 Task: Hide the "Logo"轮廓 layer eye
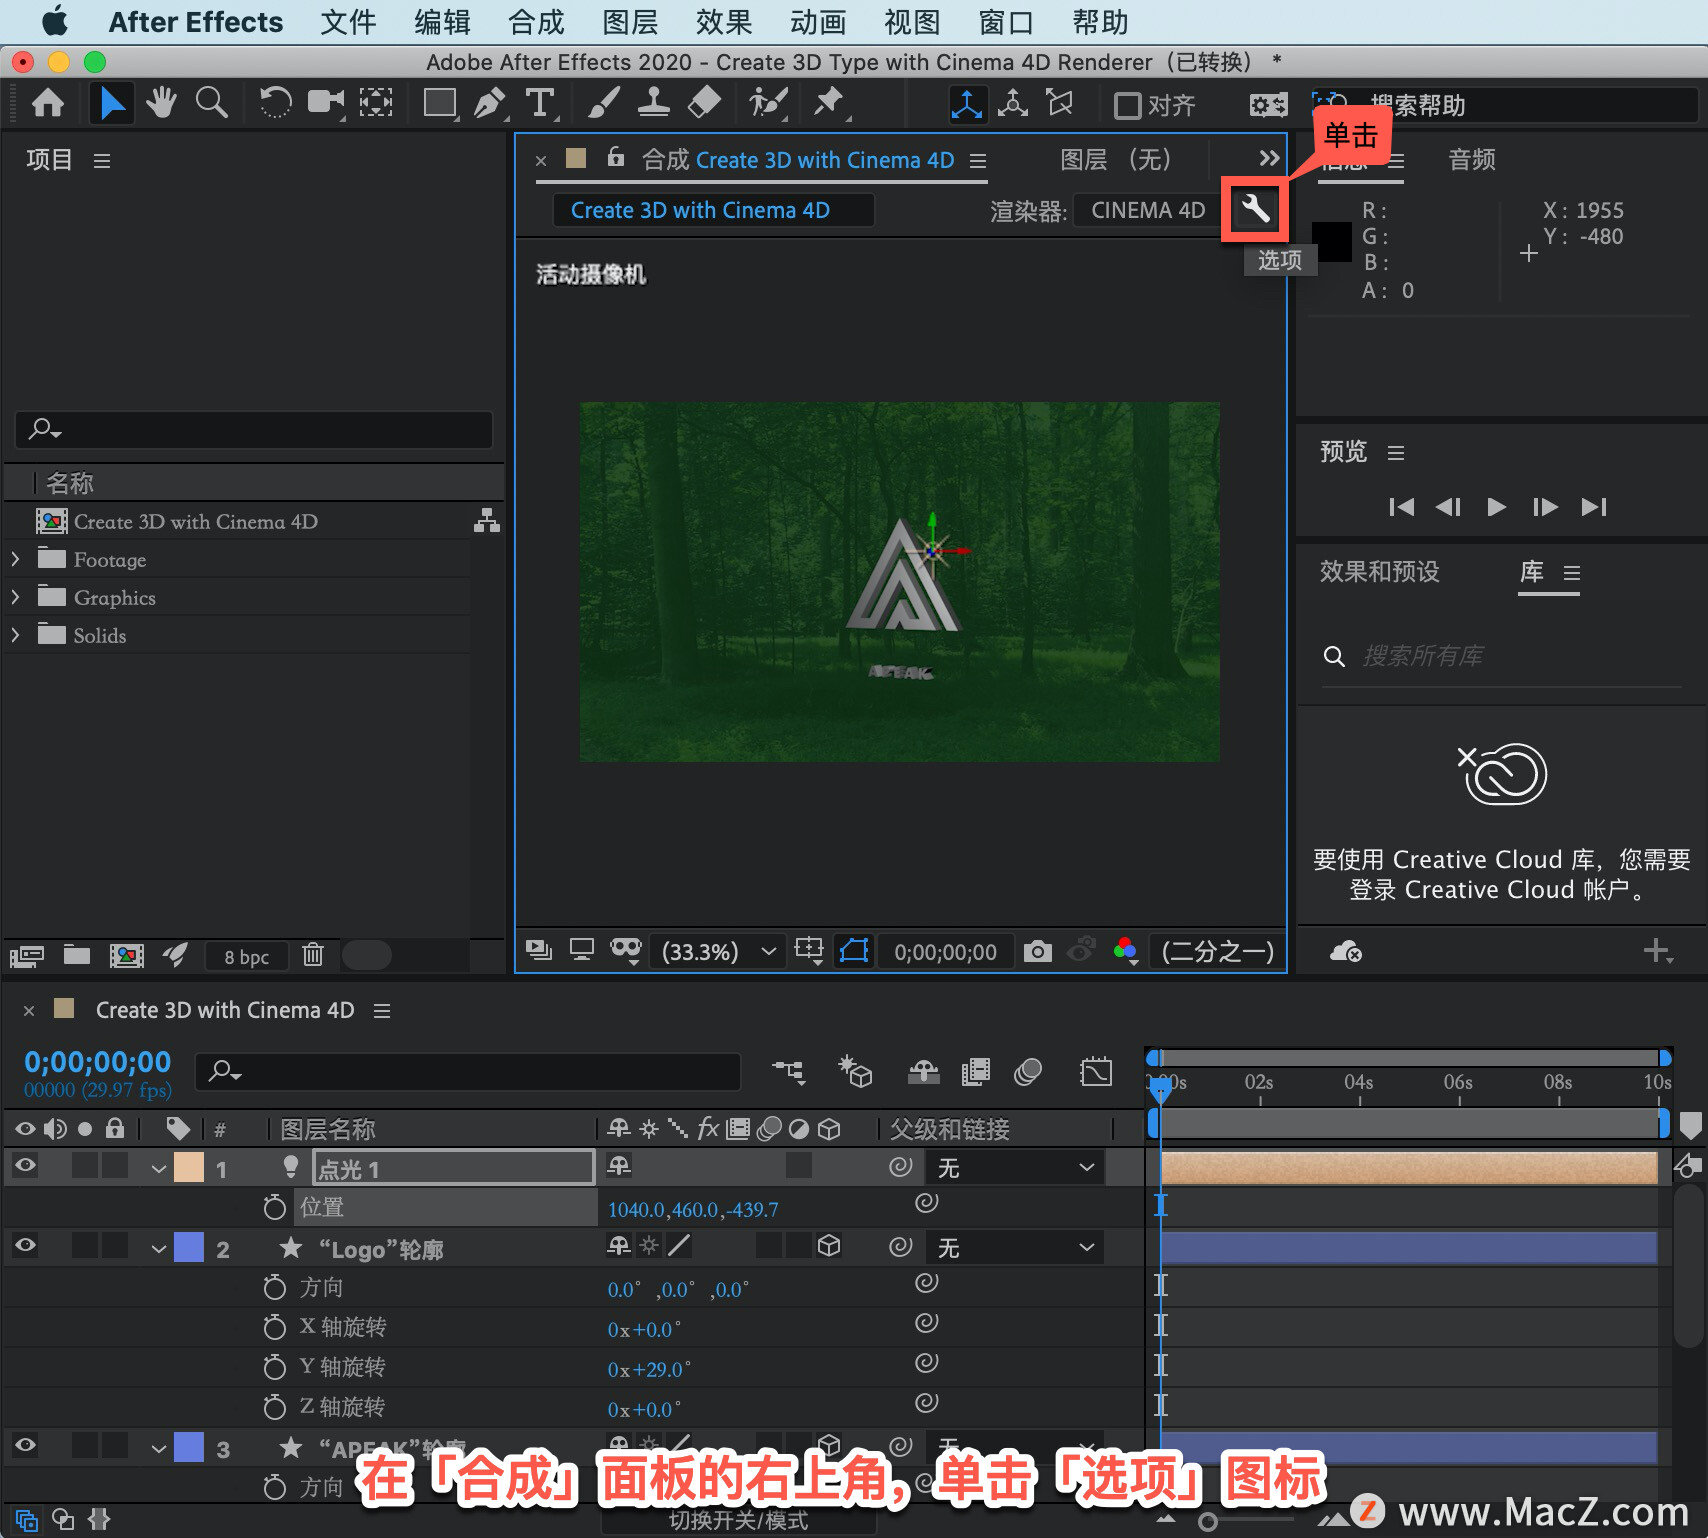25,1245
